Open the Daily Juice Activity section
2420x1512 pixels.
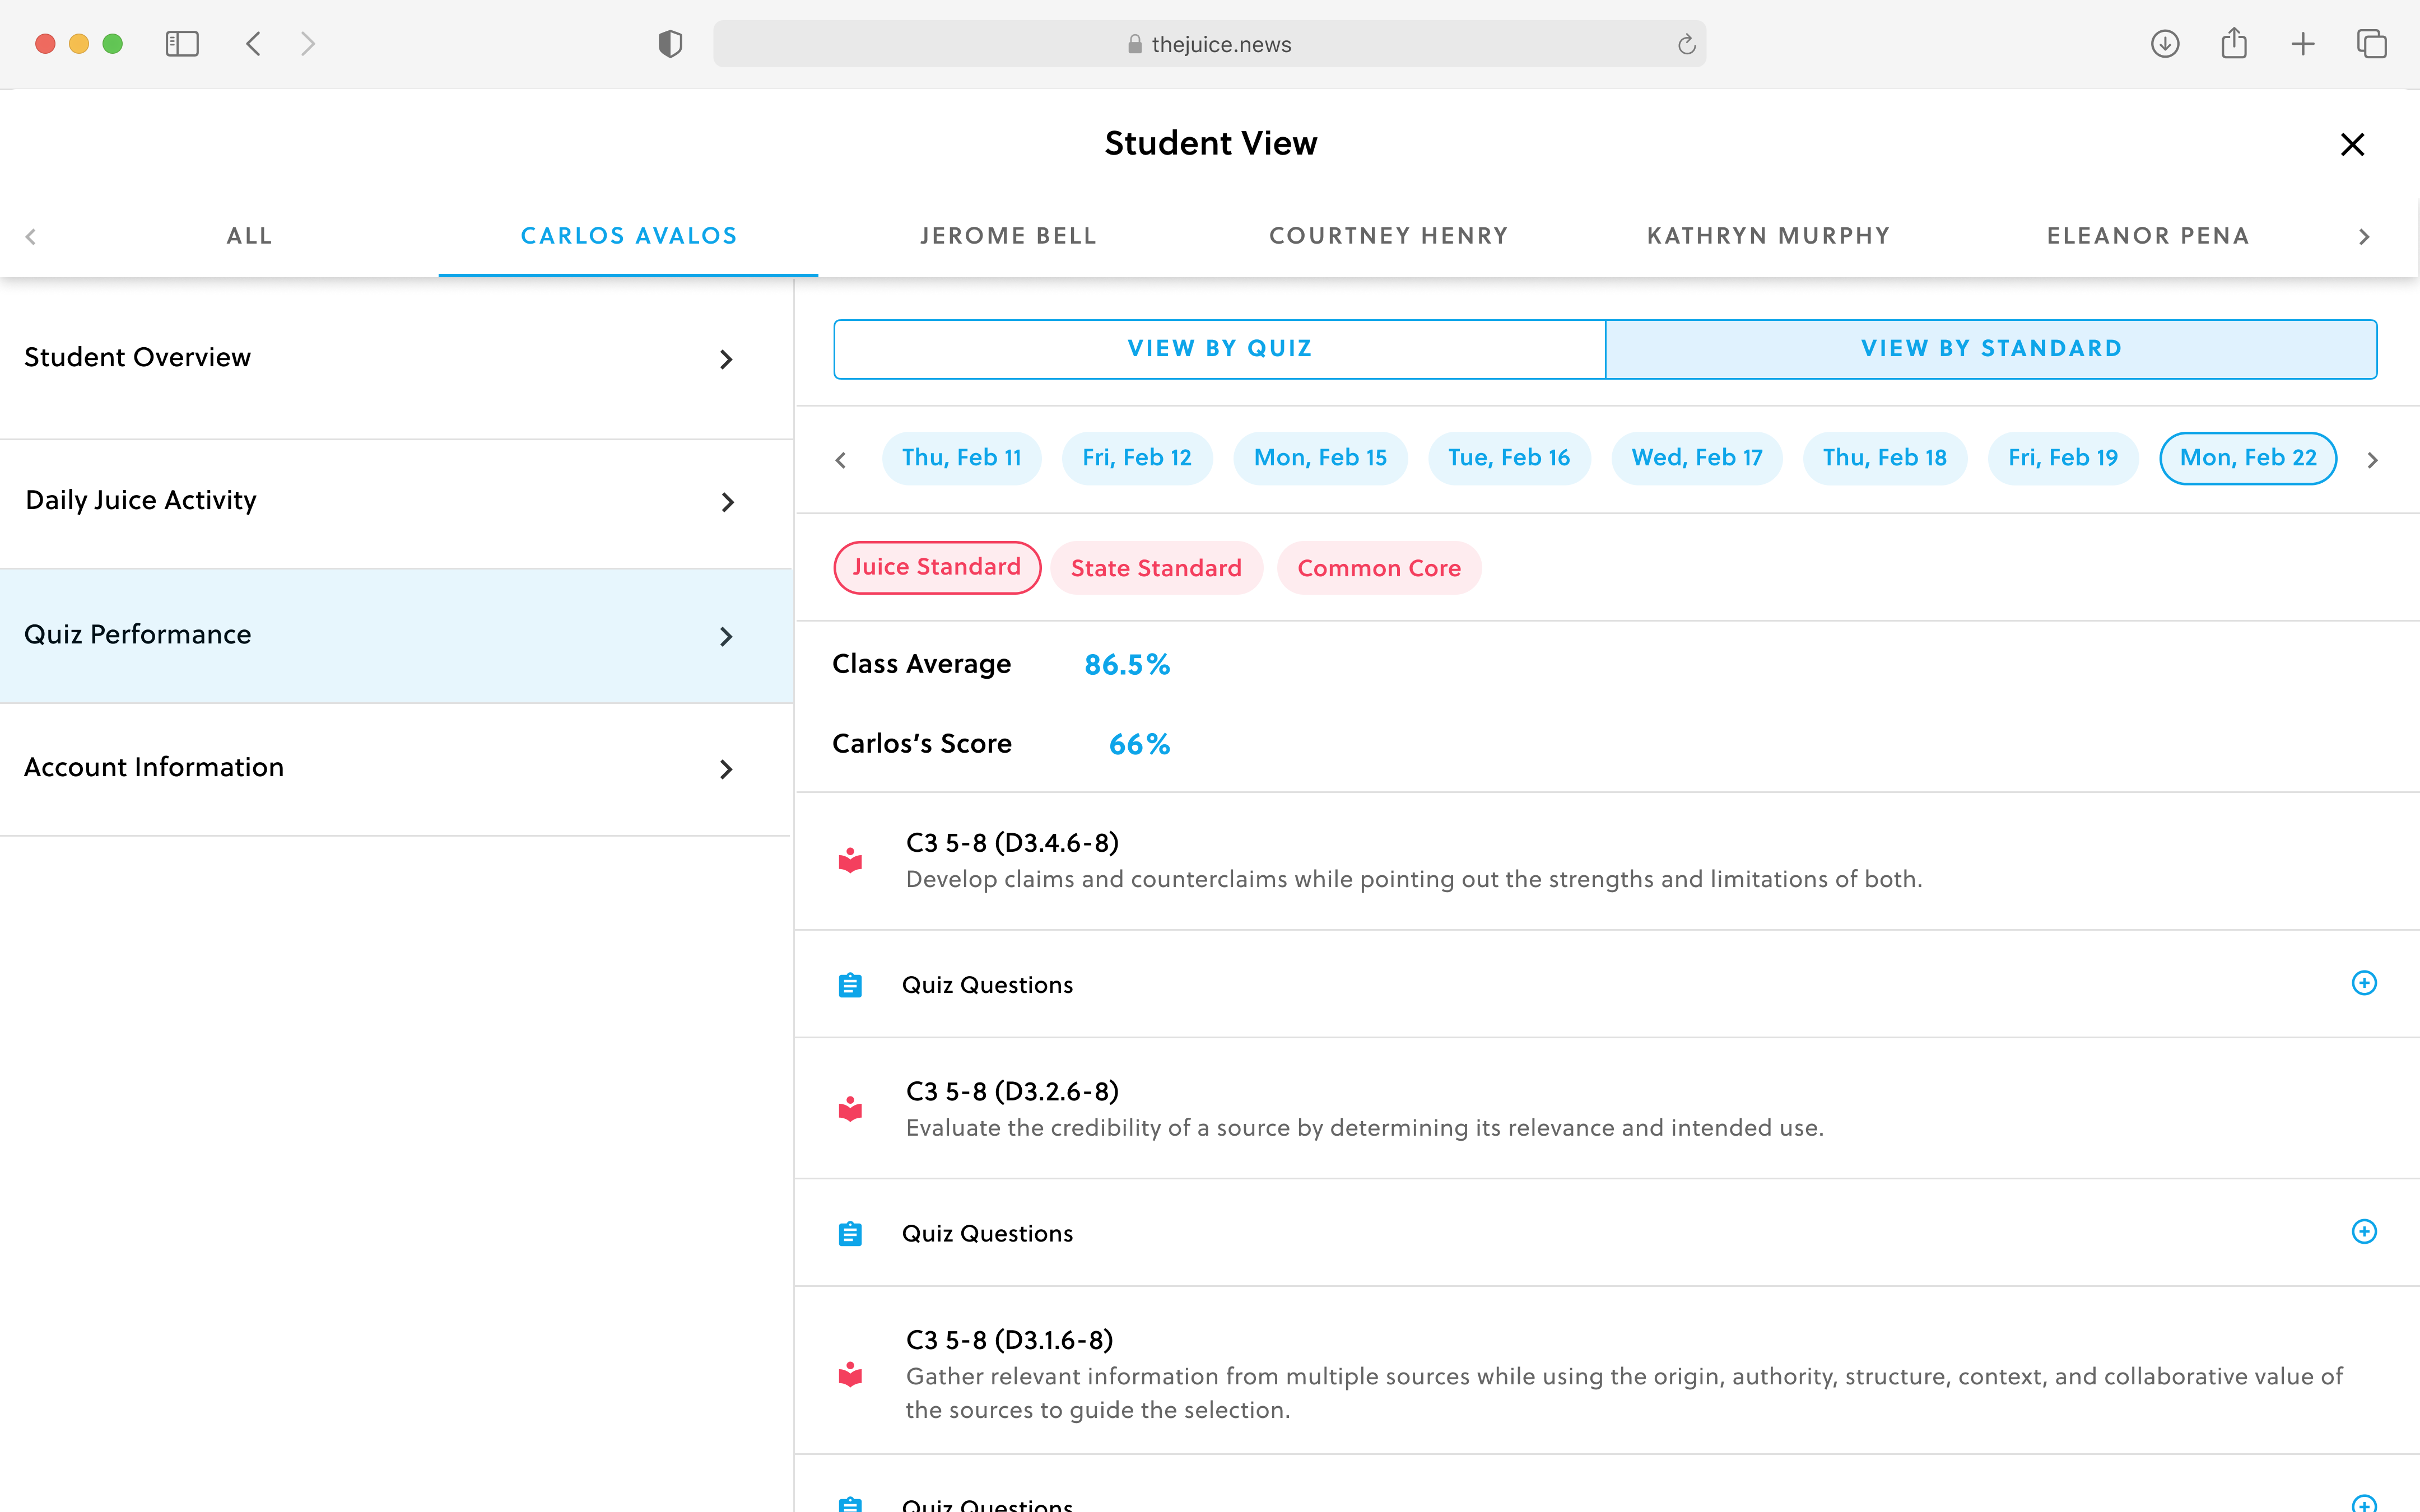(x=396, y=504)
